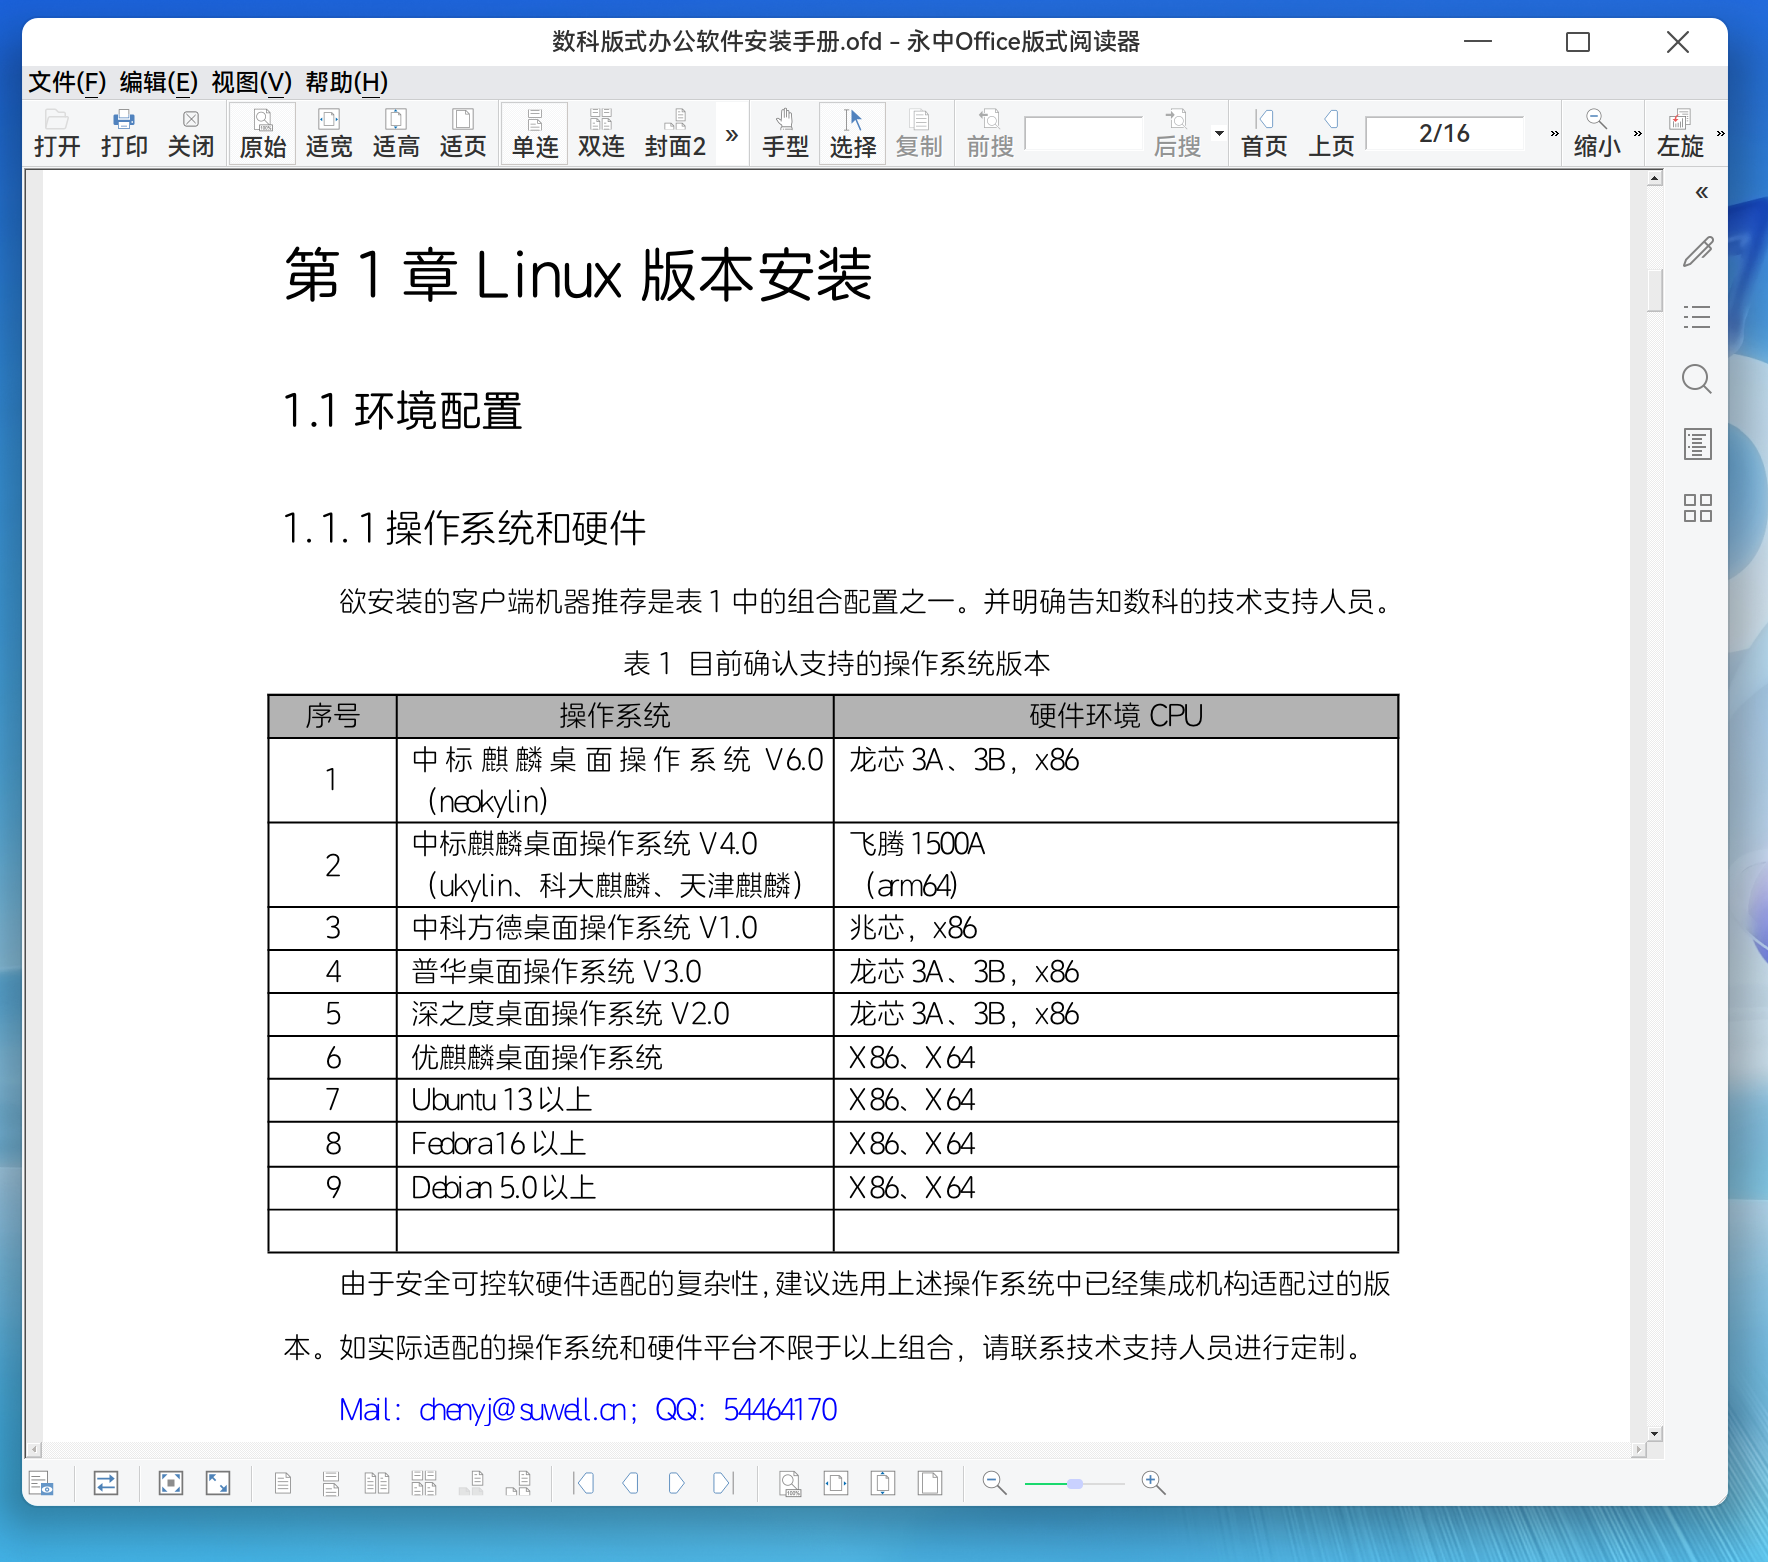Click the 复制 copy toolbar button
This screenshot has width=1768, height=1562.
(x=919, y=133)
